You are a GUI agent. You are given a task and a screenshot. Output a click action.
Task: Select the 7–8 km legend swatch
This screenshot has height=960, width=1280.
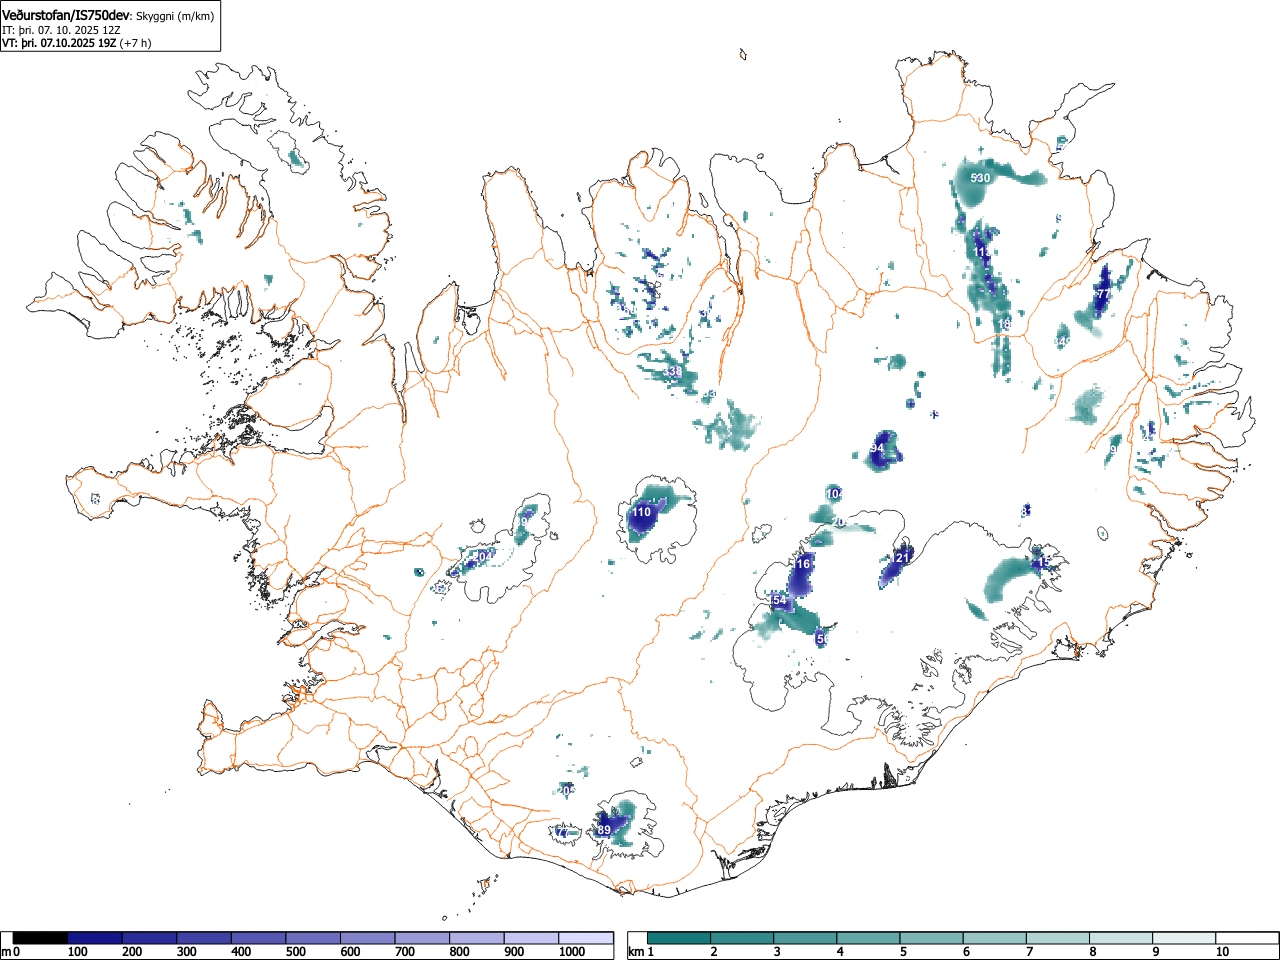(1057, 938)
